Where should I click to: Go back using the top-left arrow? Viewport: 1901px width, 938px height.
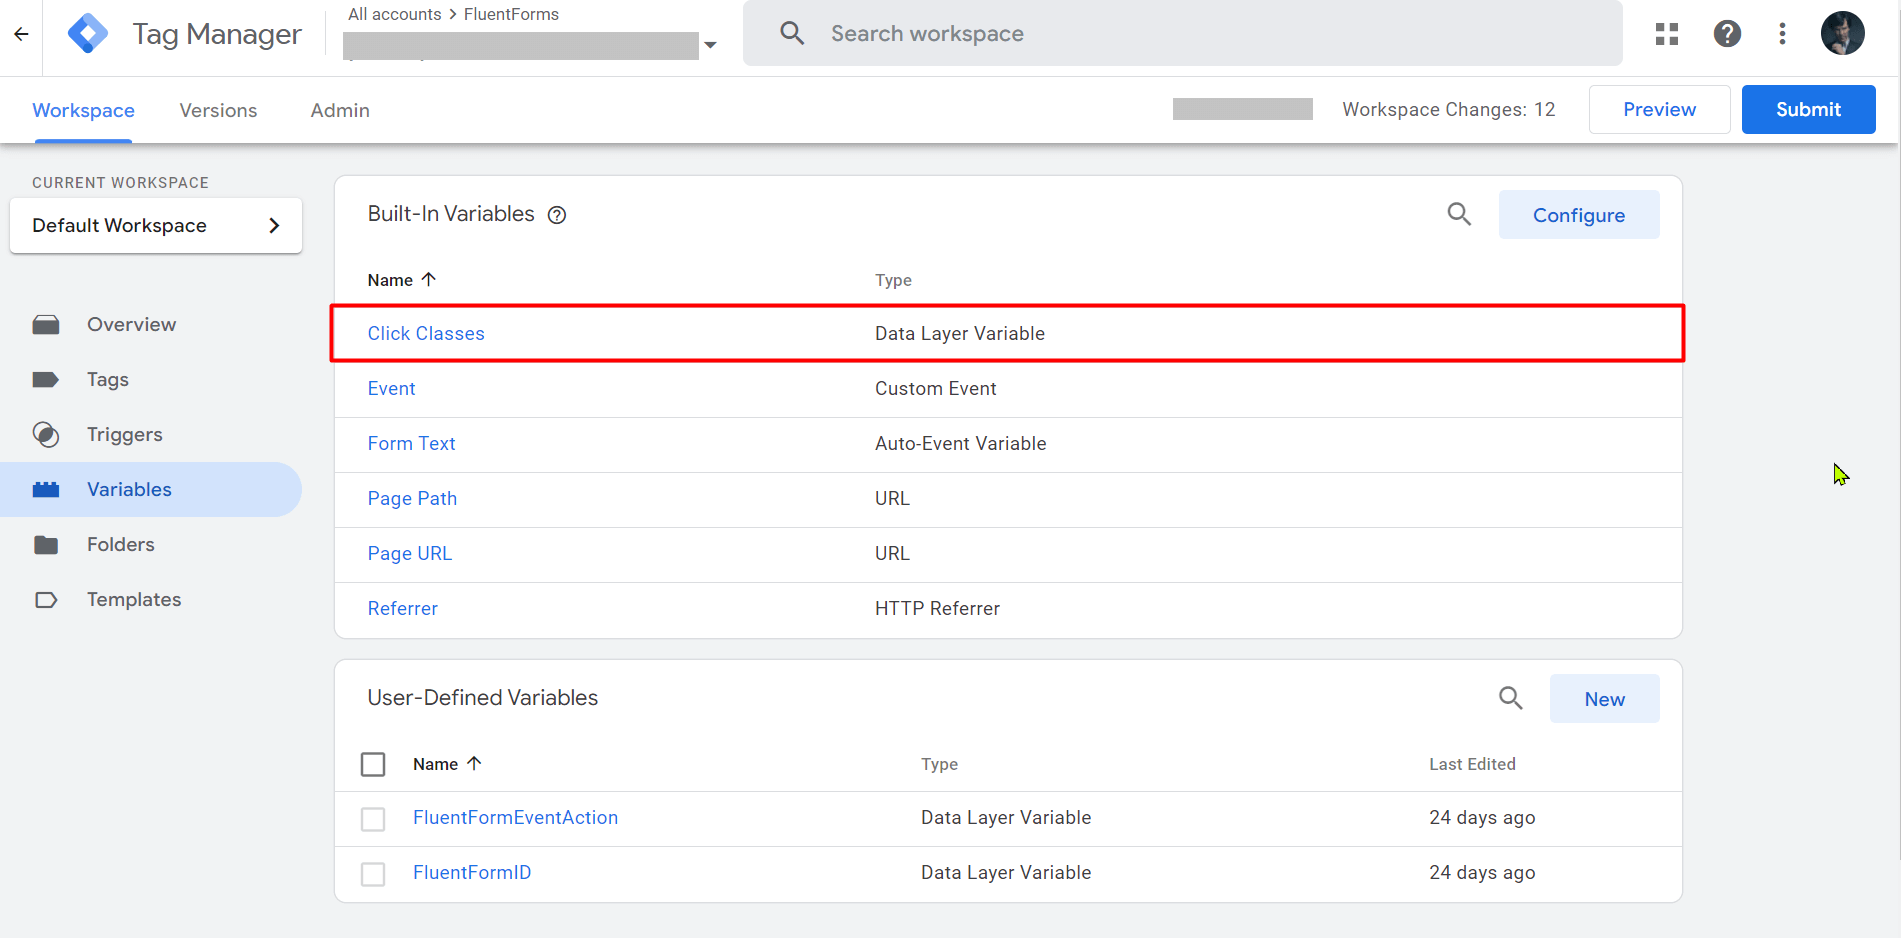click(x=21, y=34)
